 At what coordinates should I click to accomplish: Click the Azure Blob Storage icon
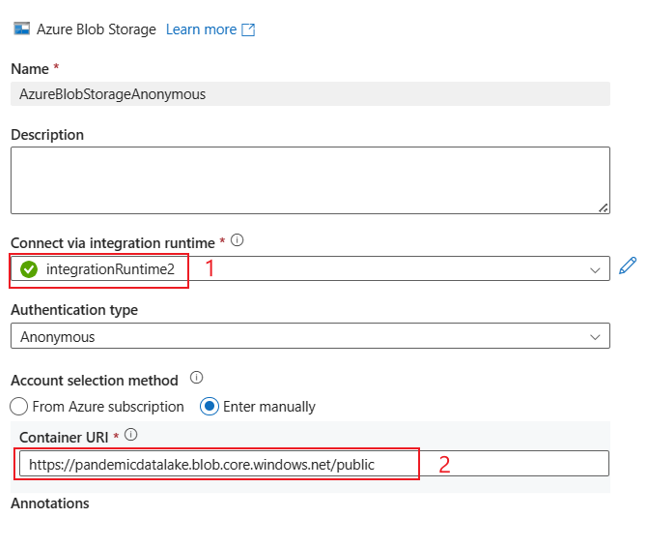(21, 29)
